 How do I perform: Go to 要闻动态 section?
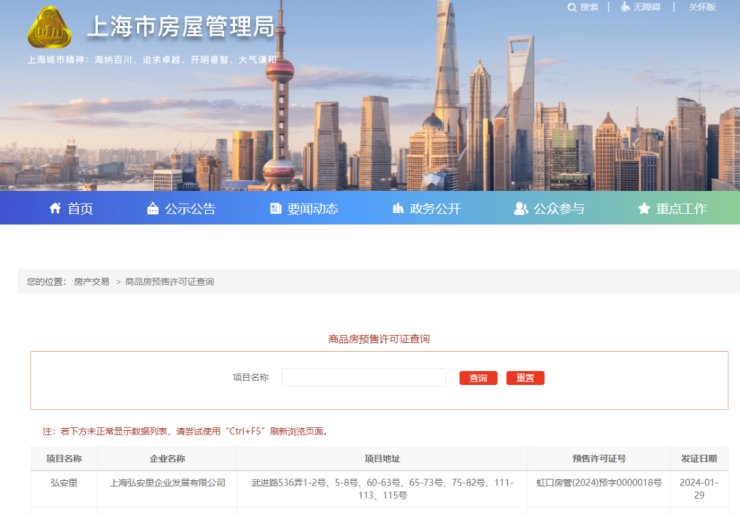(x=313, y=209)
